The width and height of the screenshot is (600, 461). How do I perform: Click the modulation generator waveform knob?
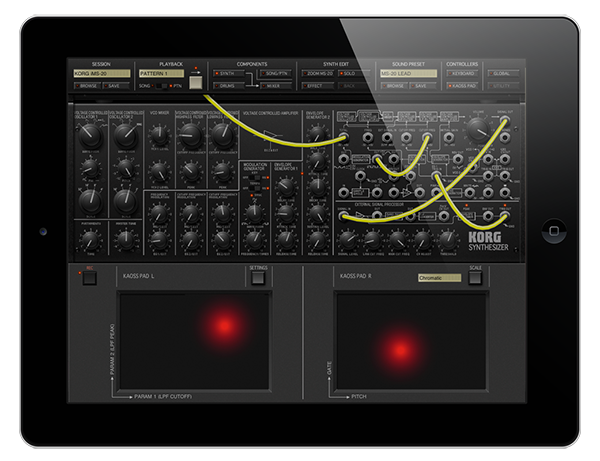click(254, 214)
